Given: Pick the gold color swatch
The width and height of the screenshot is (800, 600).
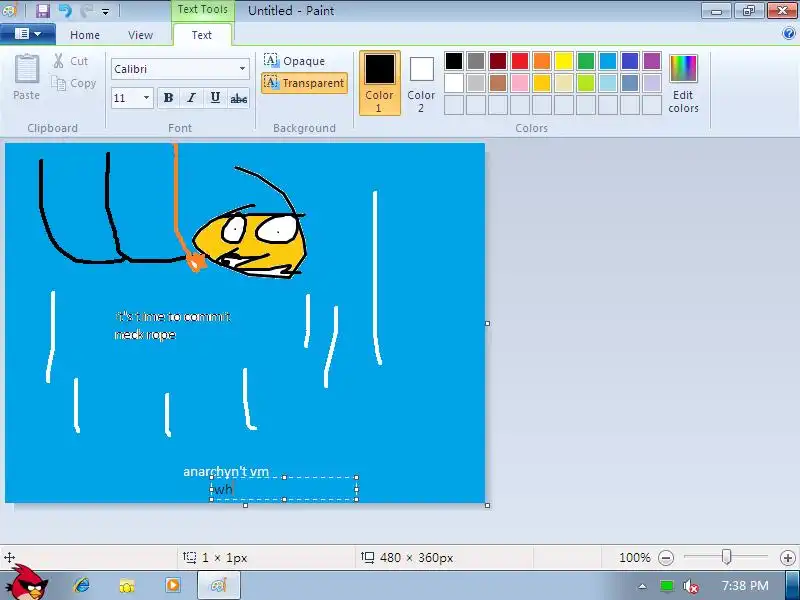Looking at the screenshot, I should 541,83.
